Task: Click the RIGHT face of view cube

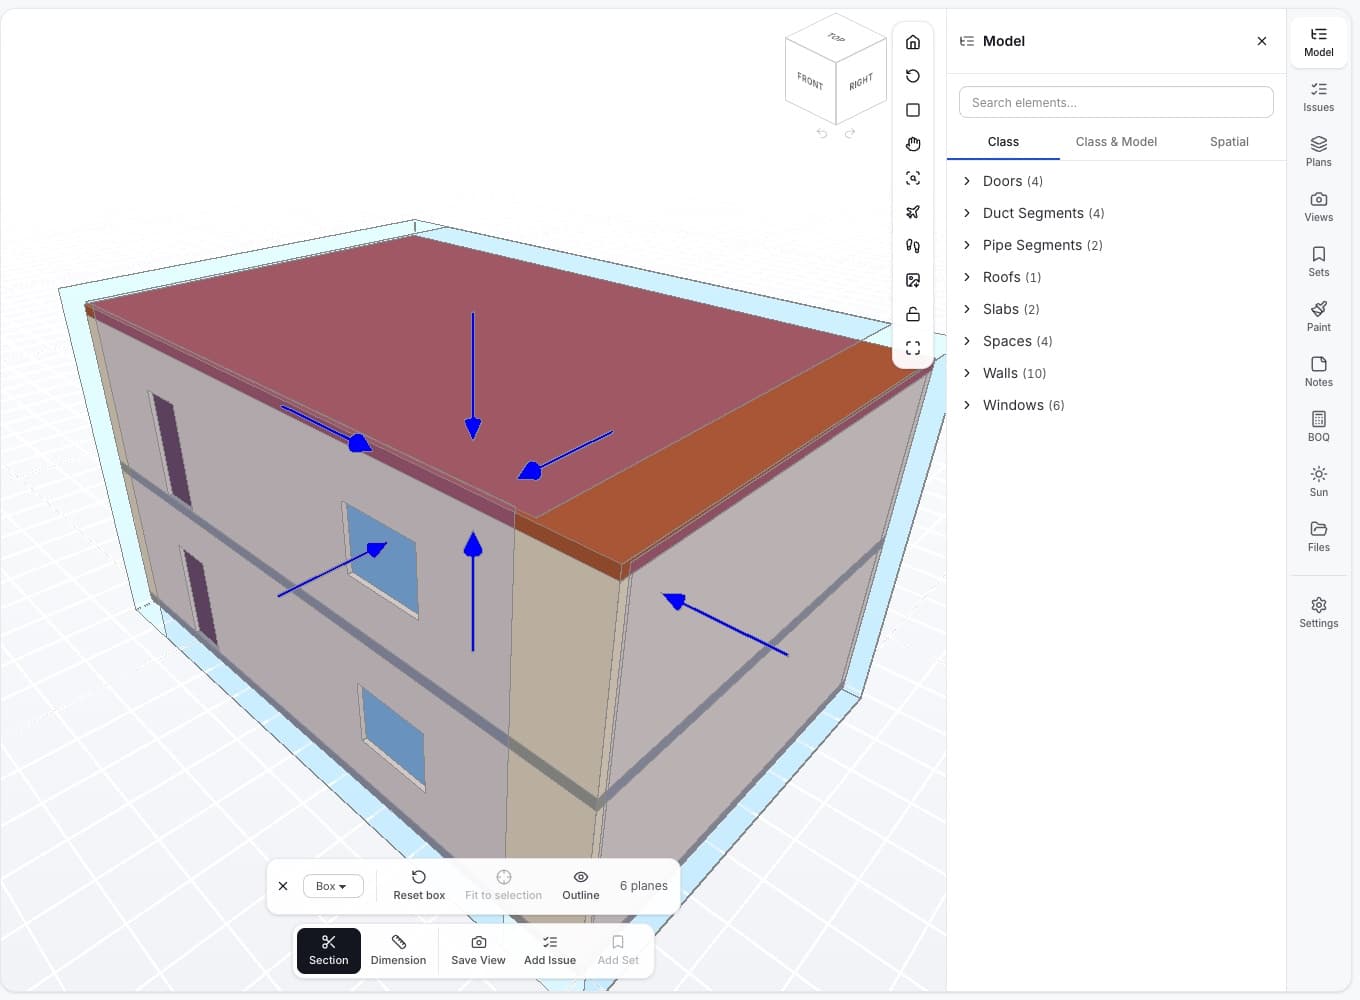Action: (x=861, y=81)
